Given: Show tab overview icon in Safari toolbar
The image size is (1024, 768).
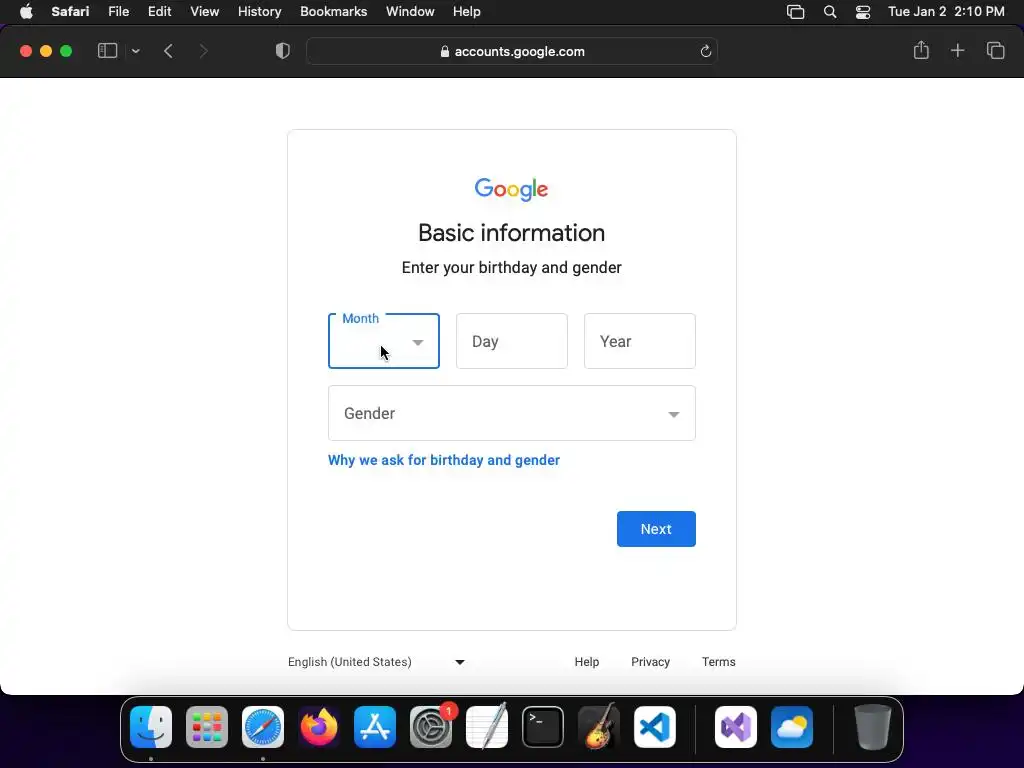Looking at the screenshot, I should click(995, 50).
